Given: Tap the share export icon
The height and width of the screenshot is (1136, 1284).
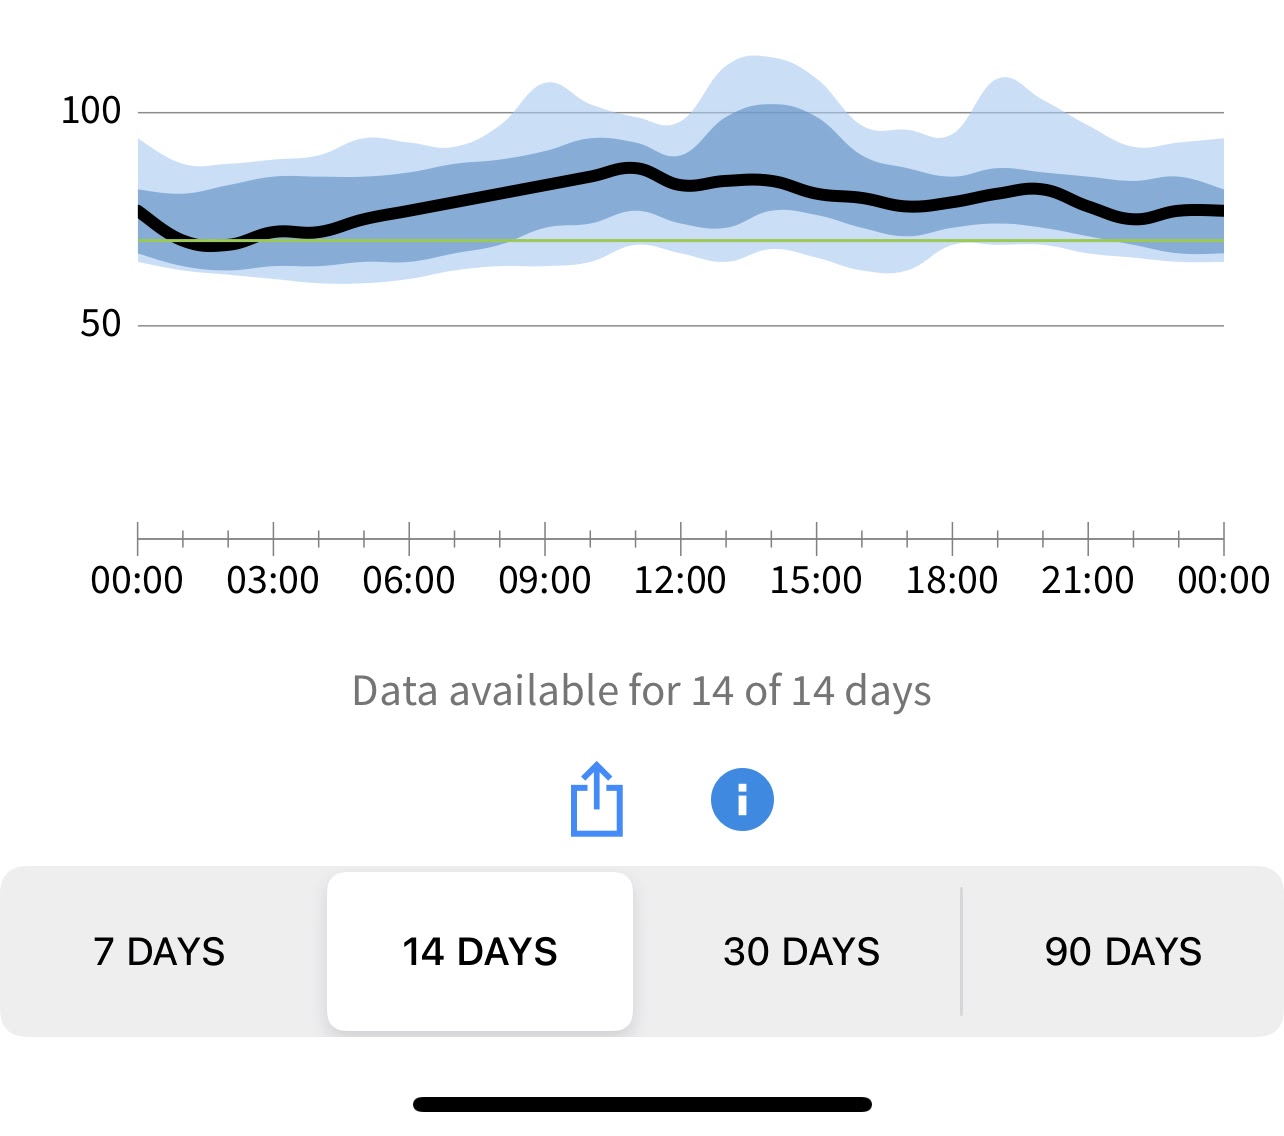Looking at the screenshot, I should (597, 799).
